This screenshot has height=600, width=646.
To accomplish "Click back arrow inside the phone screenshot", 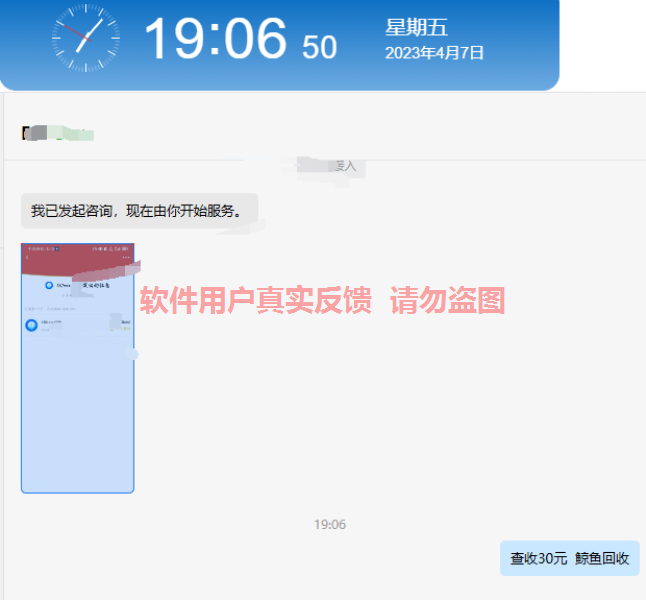I will 27,257.
